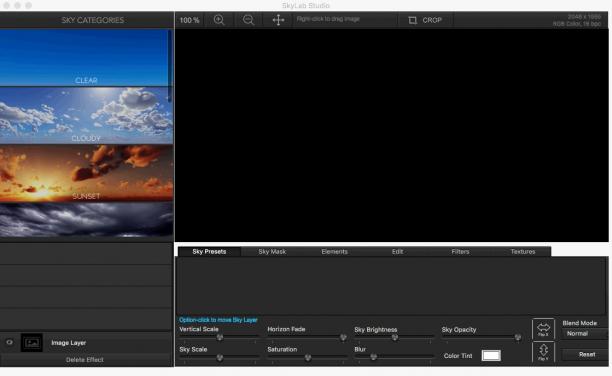Switch to the Sky Presets tab
Image resolution: width=612 pixels, height=376 pixels.
point(209,251)
